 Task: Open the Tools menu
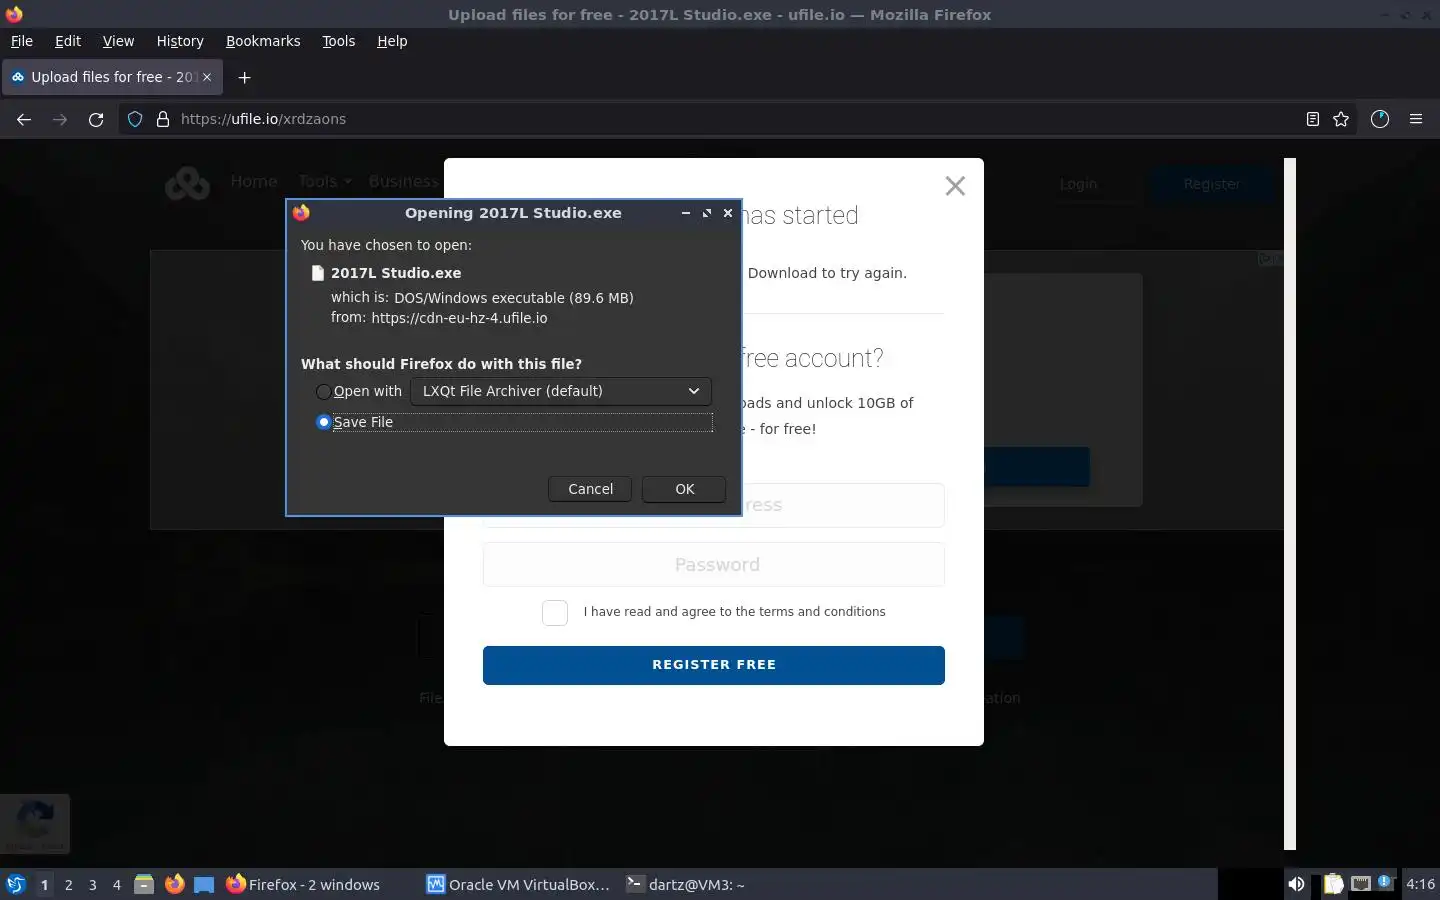(x=338, y=41)
